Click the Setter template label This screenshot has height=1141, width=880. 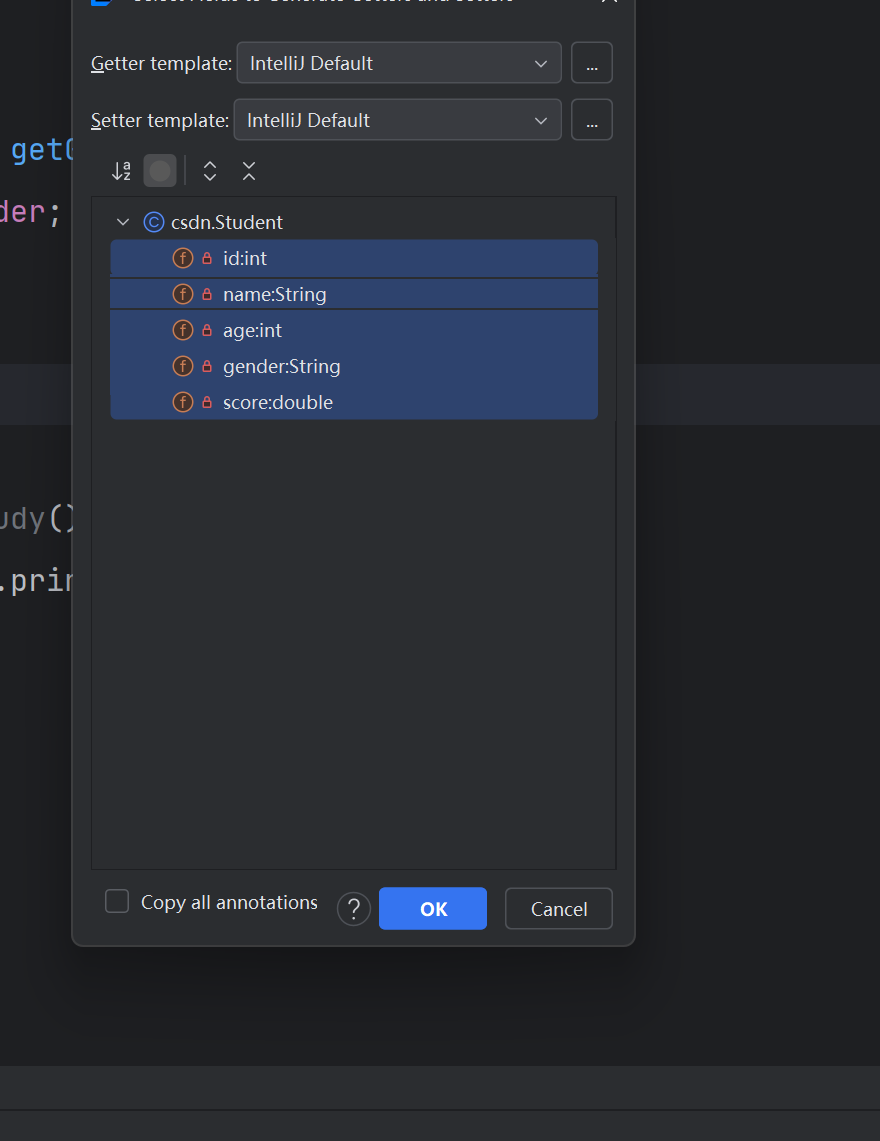(x=160, y=120)
